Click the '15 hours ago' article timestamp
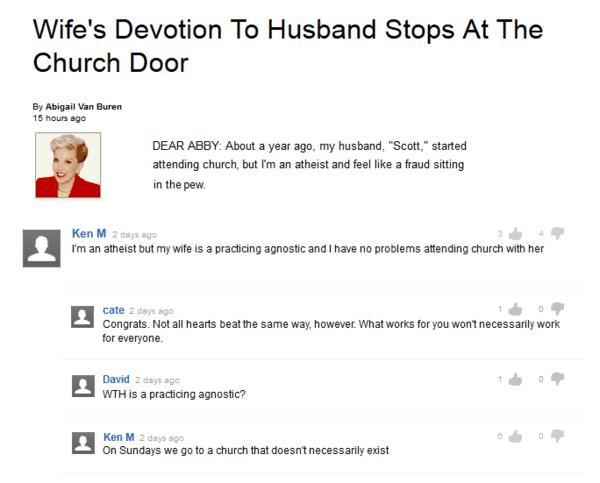The image size is (600, 483). coord(59,119)
